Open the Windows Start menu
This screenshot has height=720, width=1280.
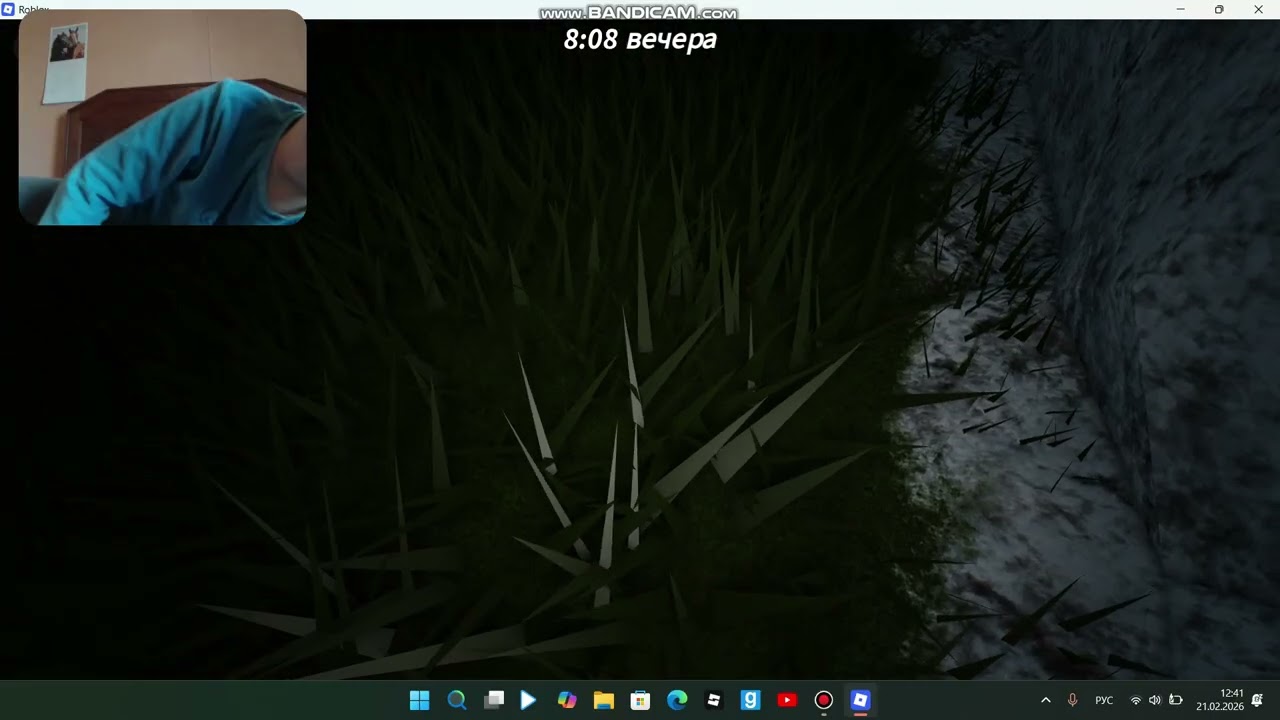pyautogui.click(x=420, y=700)
